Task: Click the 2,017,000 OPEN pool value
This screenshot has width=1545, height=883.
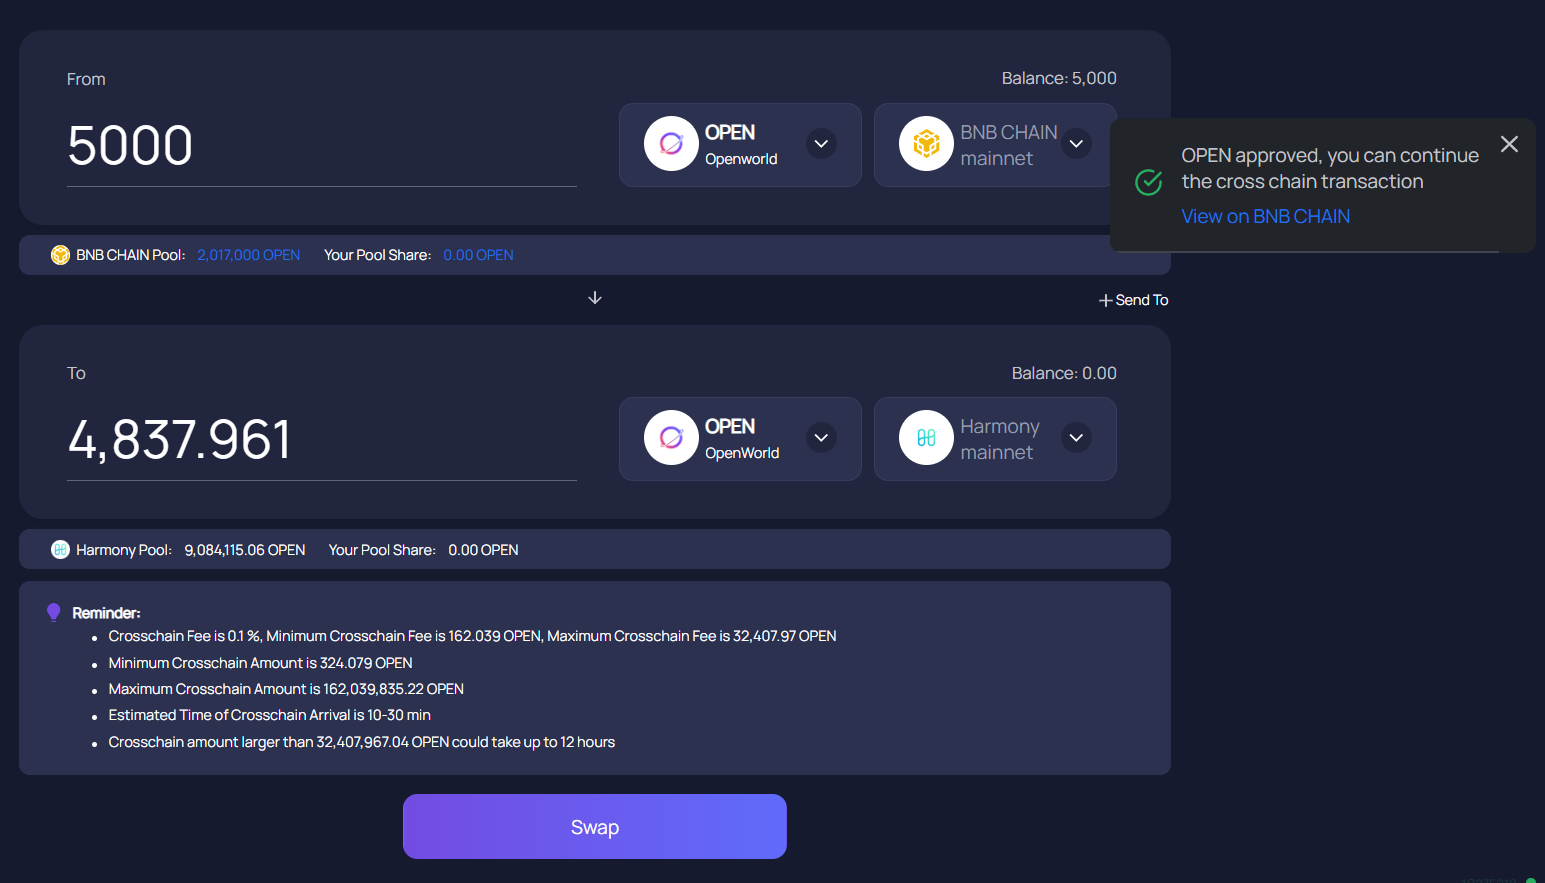Action: 249,255
